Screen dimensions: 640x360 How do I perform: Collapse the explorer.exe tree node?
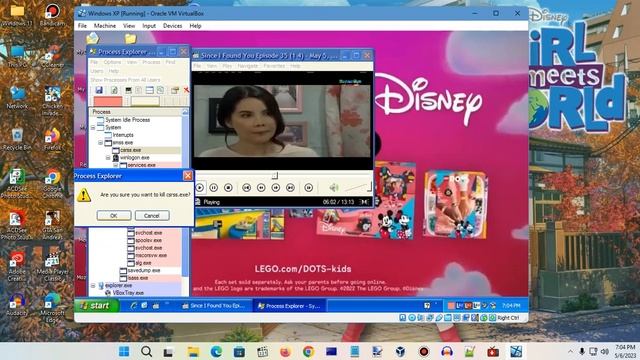[93, 286]
